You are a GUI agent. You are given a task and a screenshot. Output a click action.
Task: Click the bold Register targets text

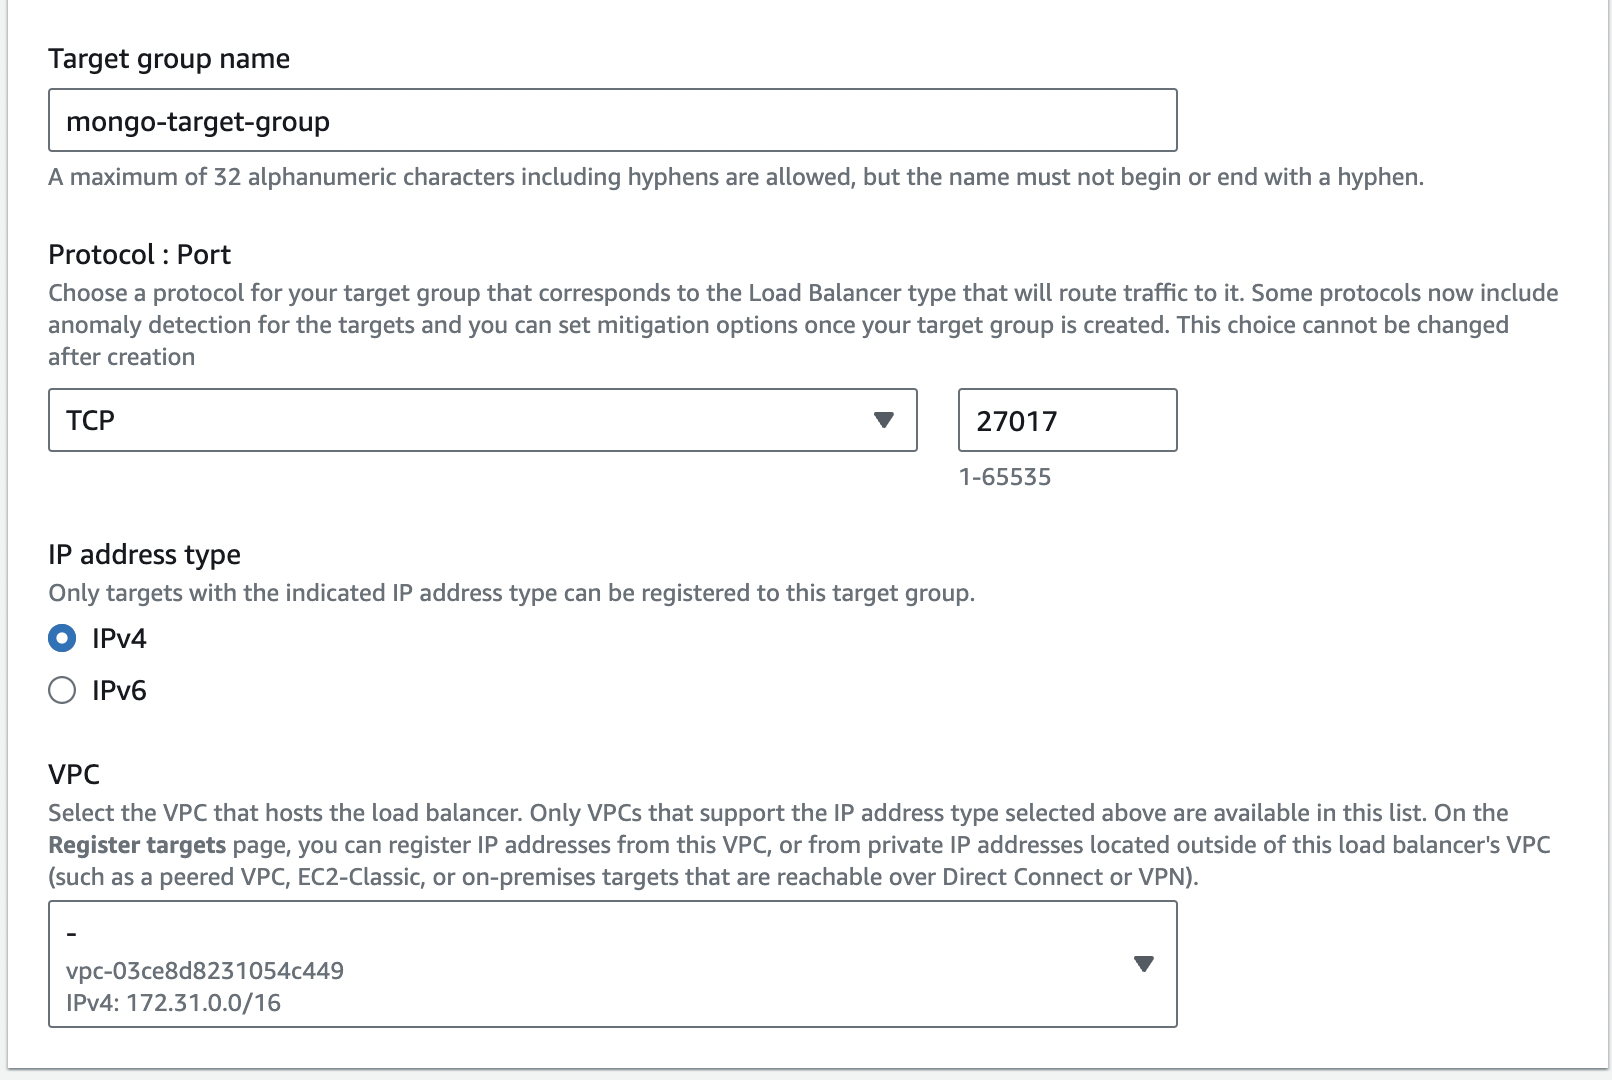coord(137,845)
